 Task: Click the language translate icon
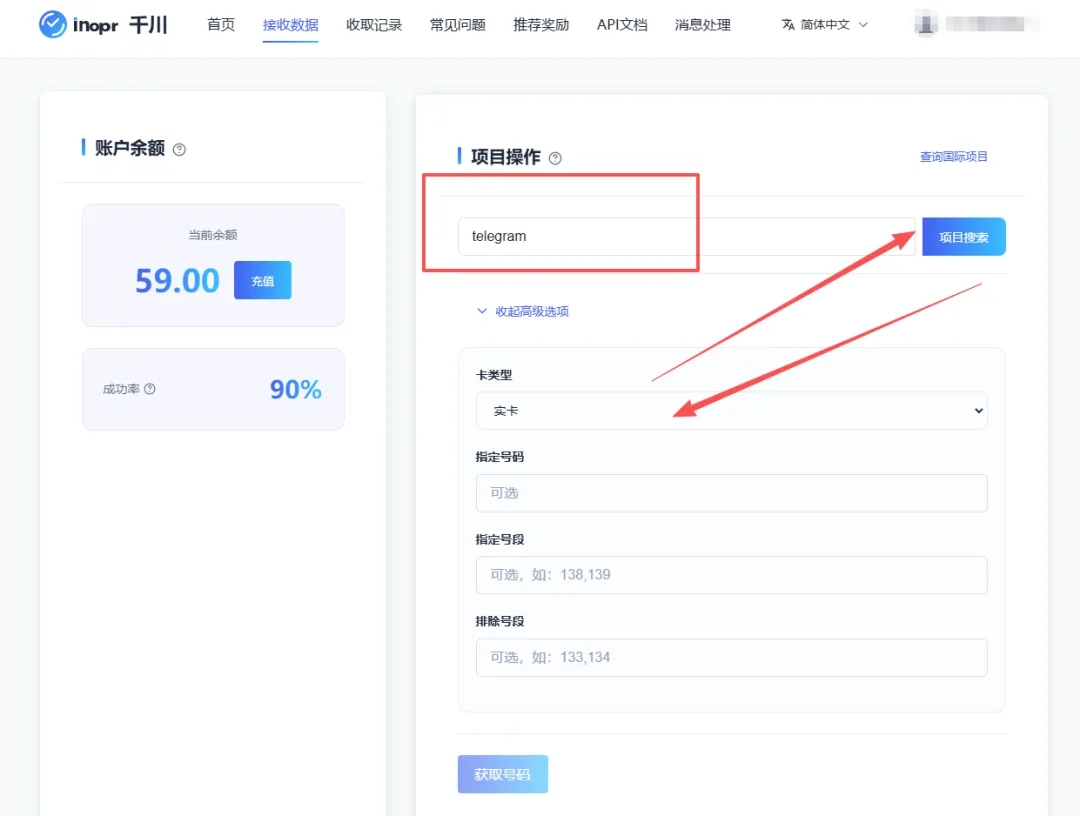(788, 25)
